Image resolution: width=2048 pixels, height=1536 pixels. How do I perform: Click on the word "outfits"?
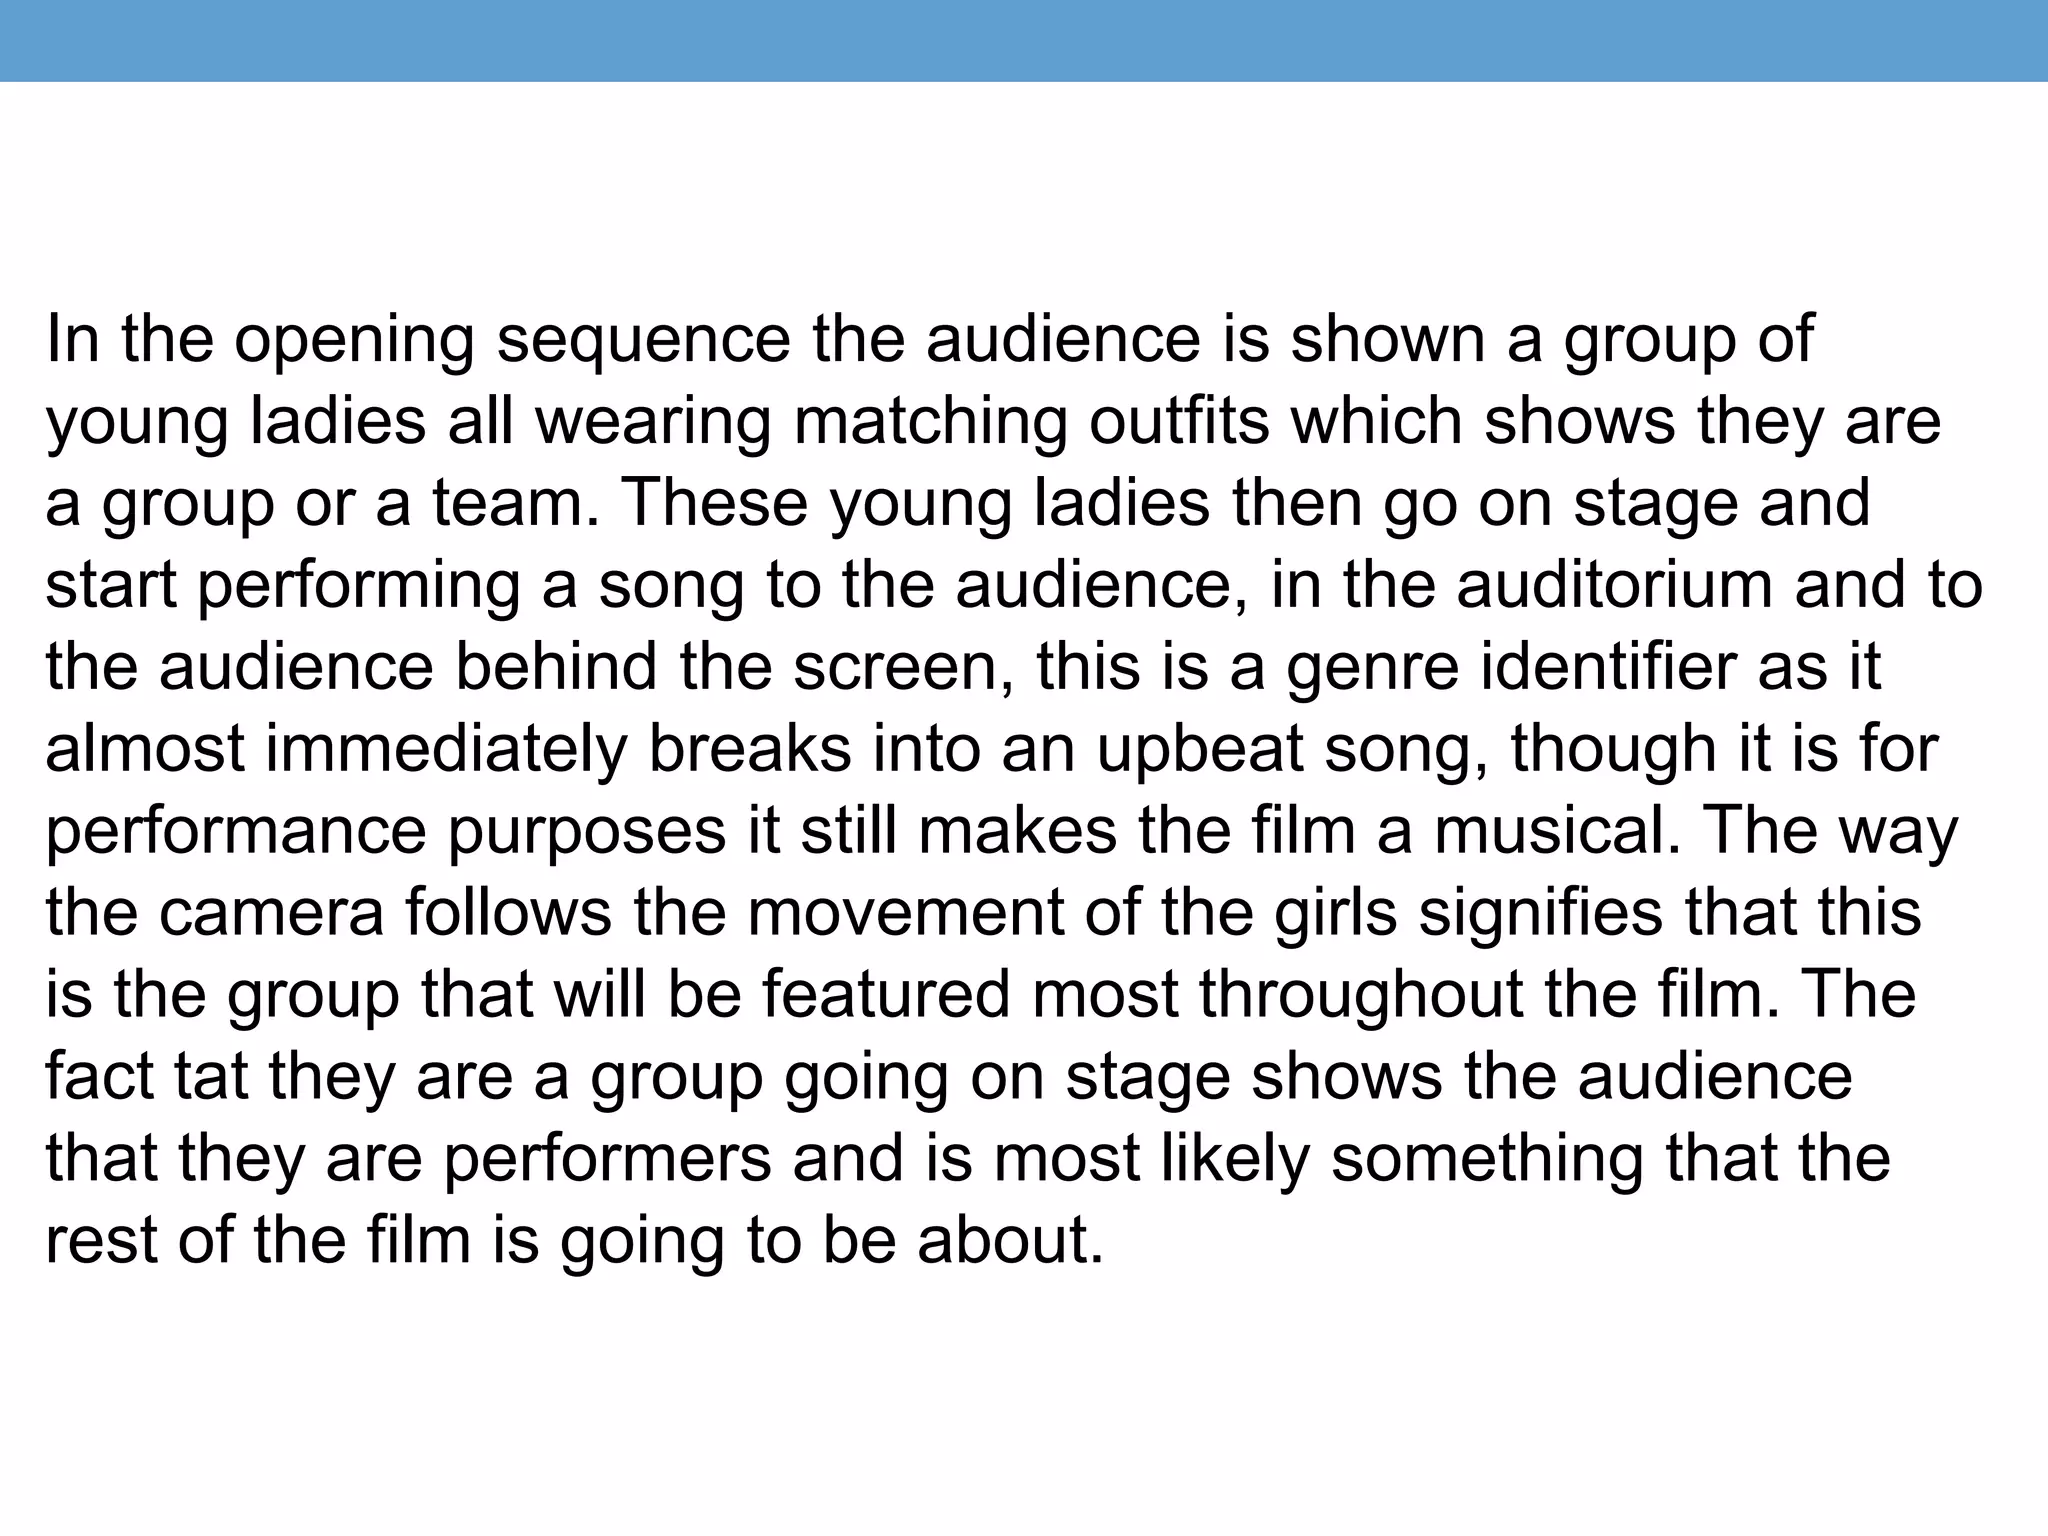(1179, 420)
